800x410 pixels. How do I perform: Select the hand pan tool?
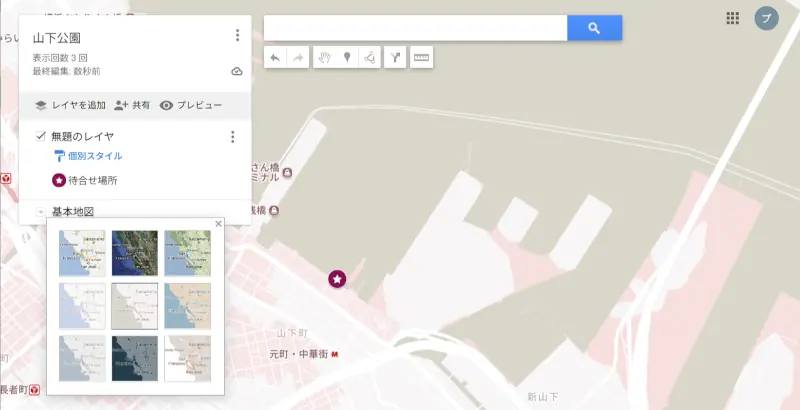click(x=324, y=58)
